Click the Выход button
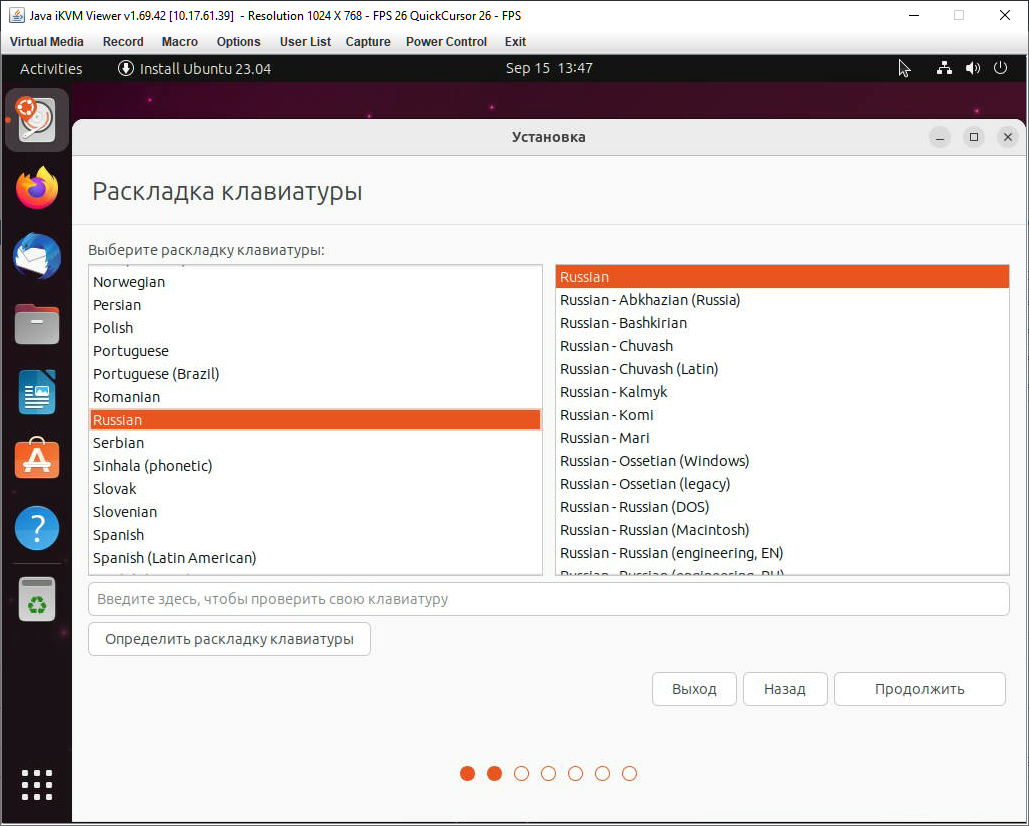 pos(694,689)
